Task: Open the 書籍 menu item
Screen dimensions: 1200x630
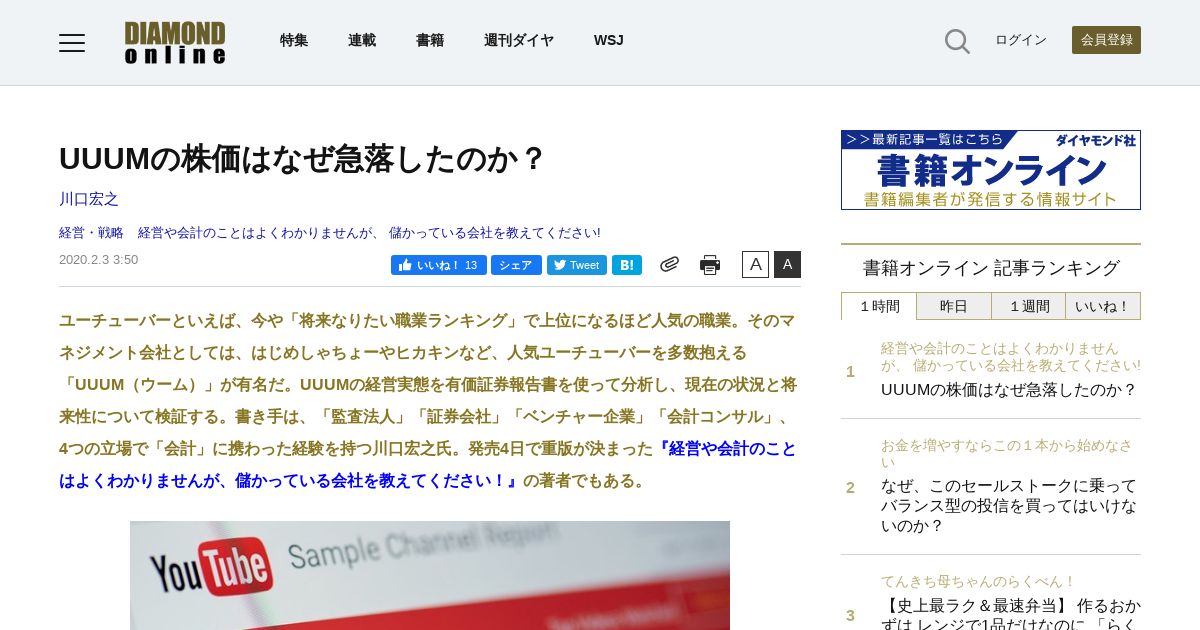Action: 430,40
